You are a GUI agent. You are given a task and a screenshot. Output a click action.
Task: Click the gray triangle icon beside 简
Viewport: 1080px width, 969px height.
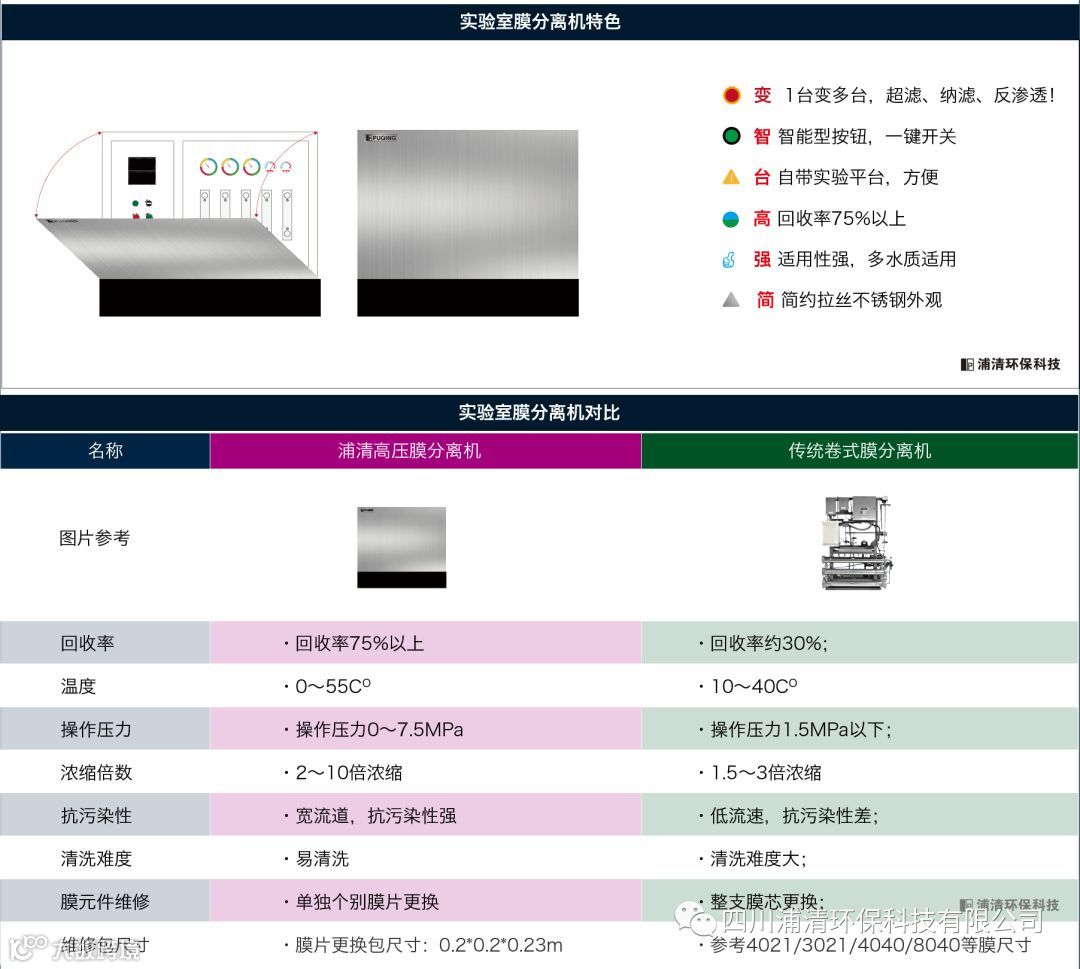[731, 300]
